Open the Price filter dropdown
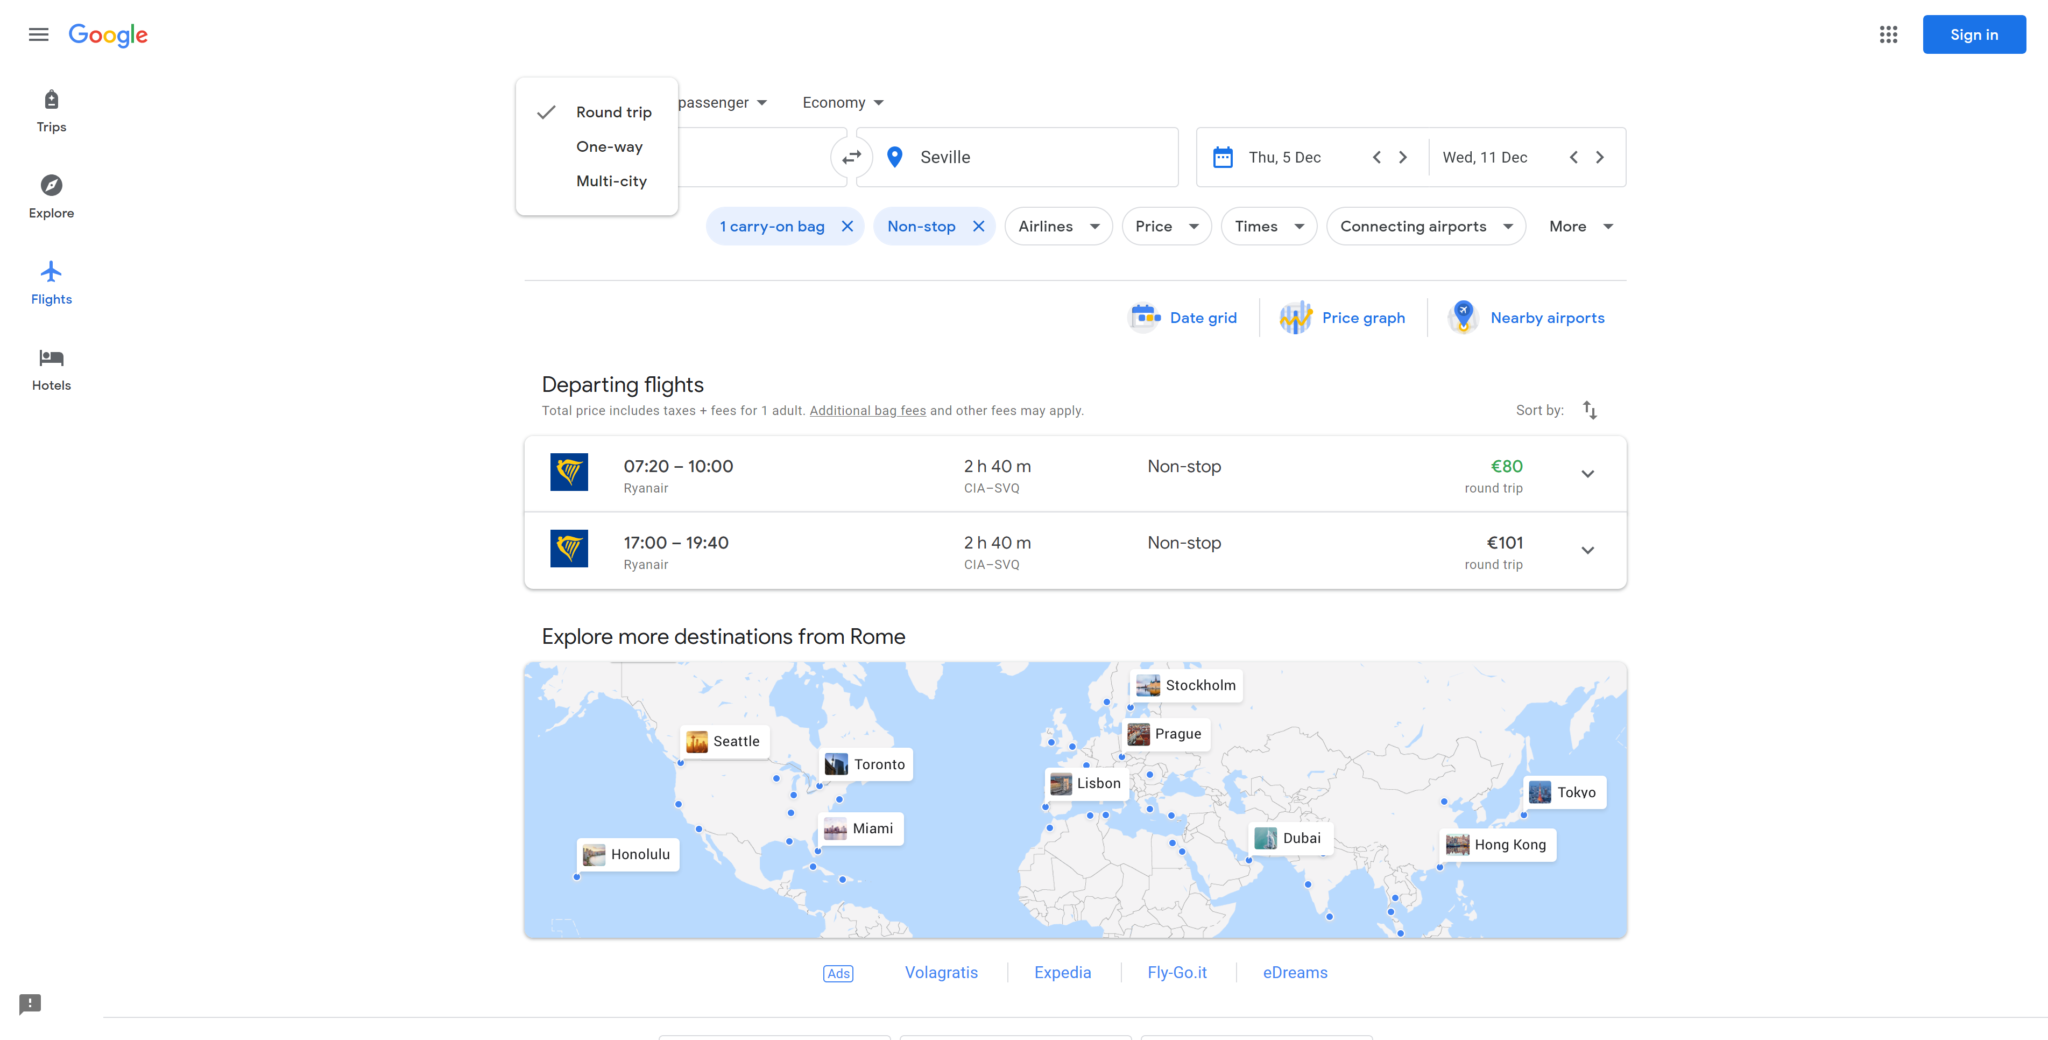The image size is (2048, 1040). 1167,226
